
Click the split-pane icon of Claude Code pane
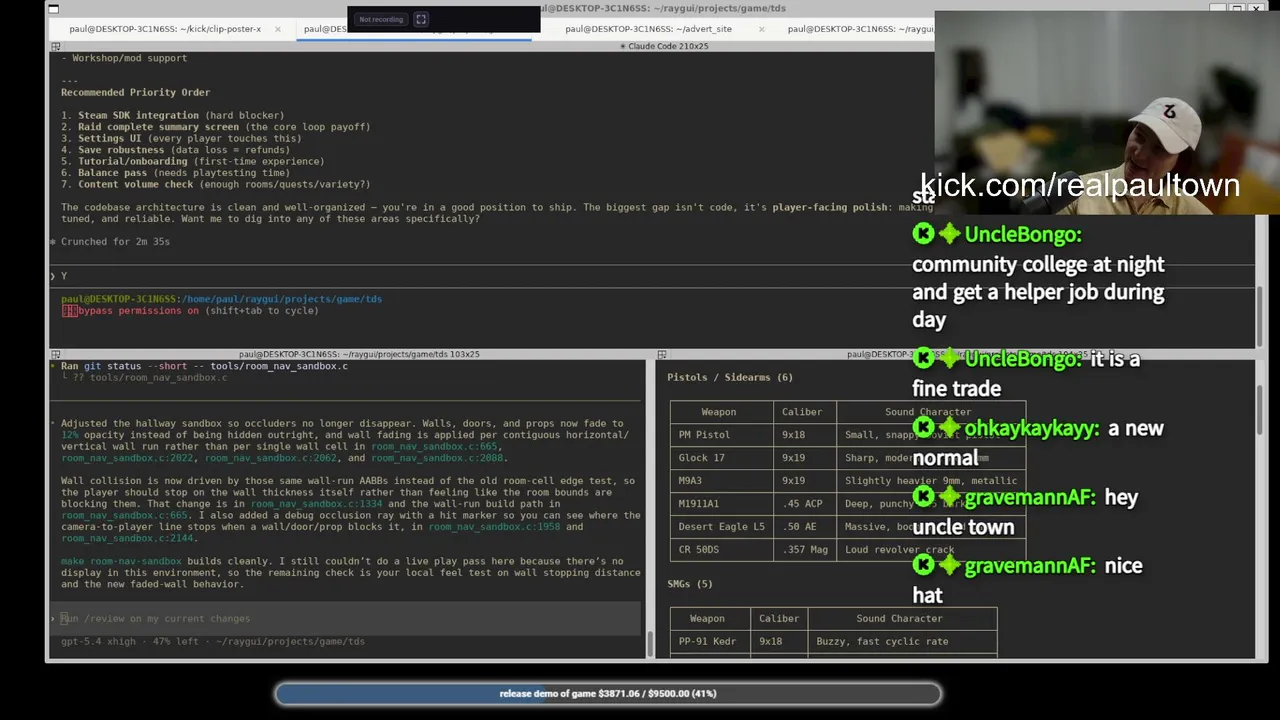[56, 46]
